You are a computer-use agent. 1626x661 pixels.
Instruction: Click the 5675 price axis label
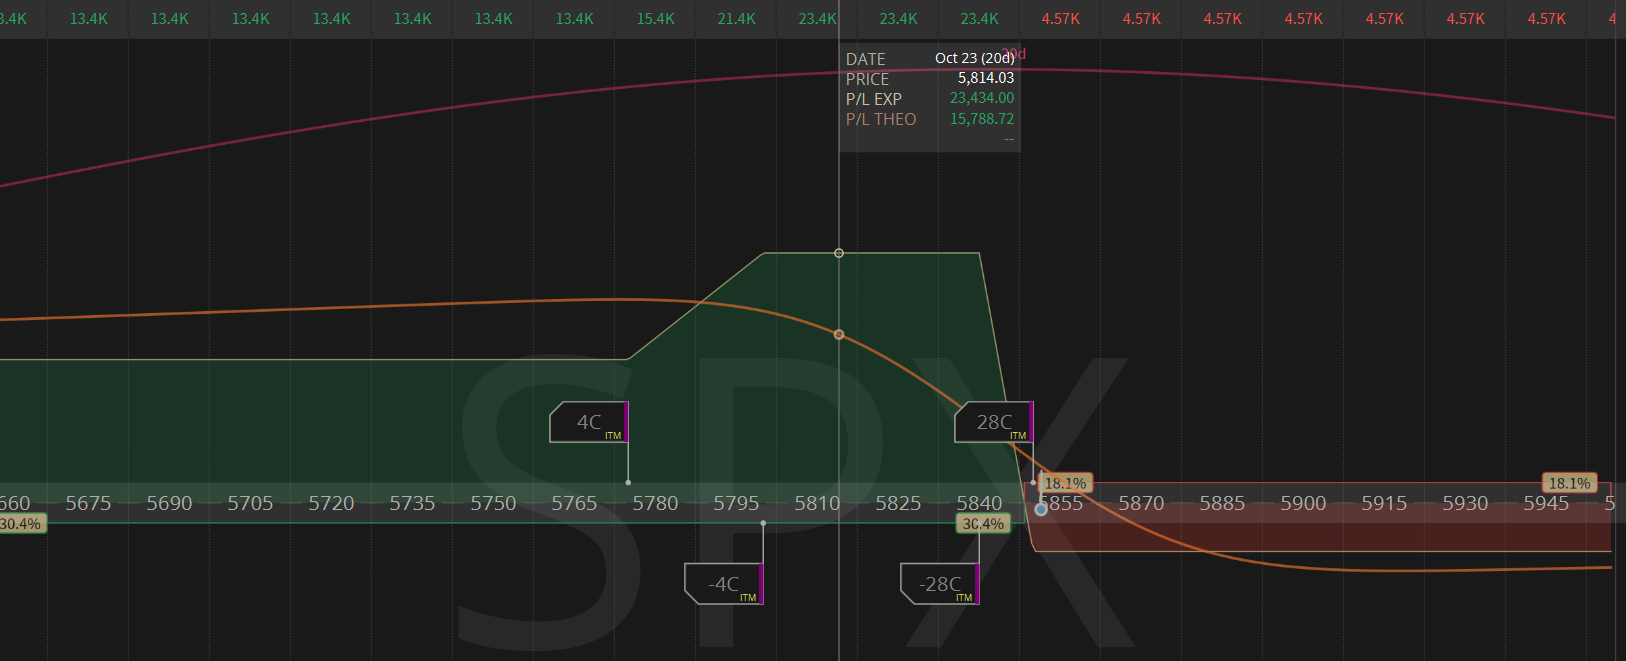point(89,503)
